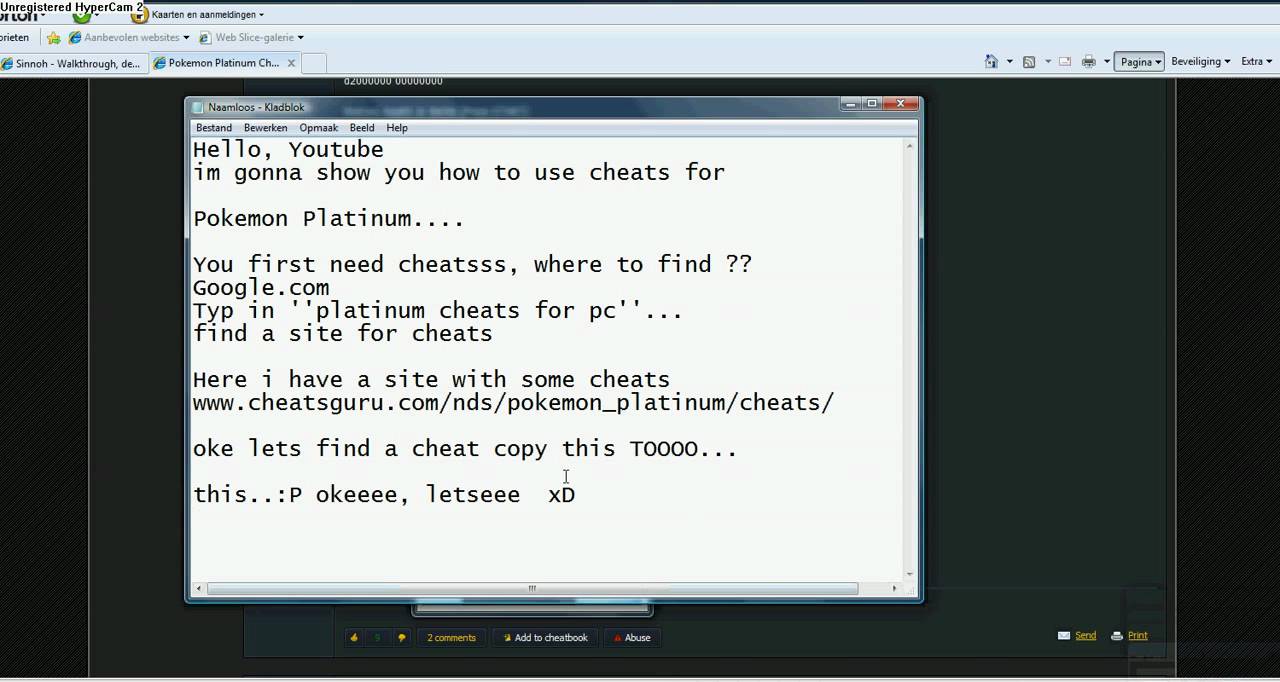
Task: Click Notepad horizontal scroll left arrow
Action: (198, 588)
